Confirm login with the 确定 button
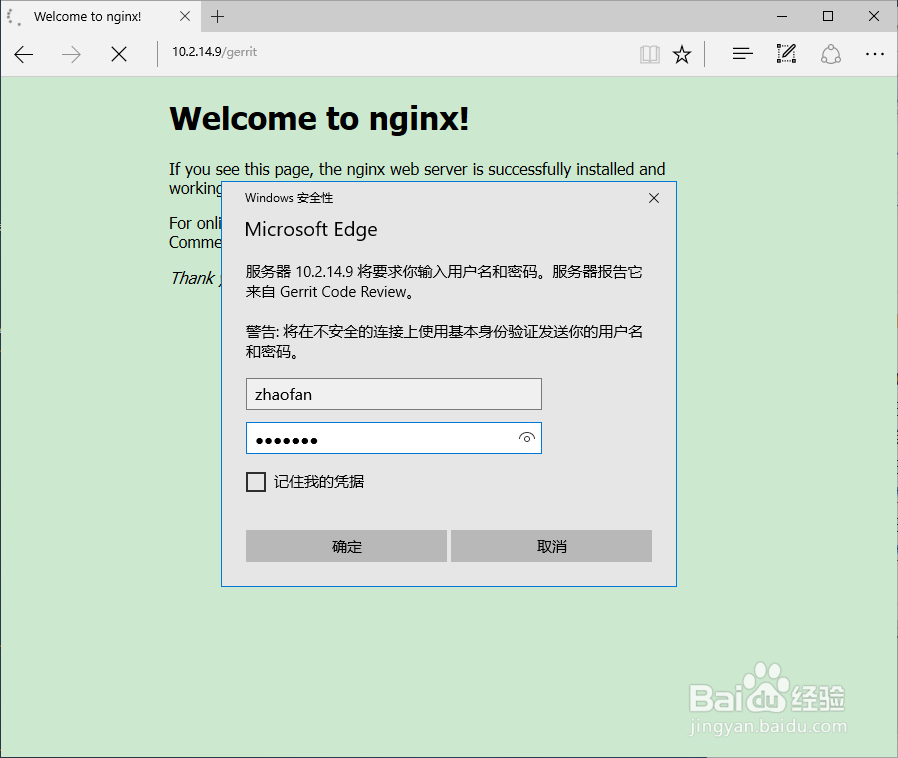 point(346,546)
